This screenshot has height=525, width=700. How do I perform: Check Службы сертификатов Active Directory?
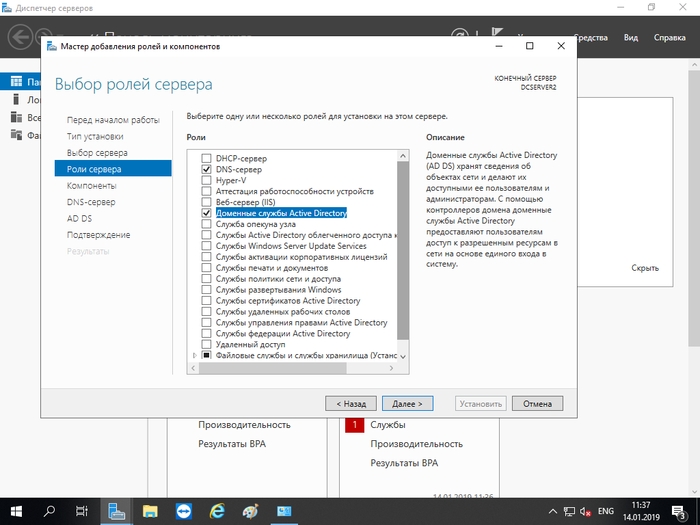206,300
